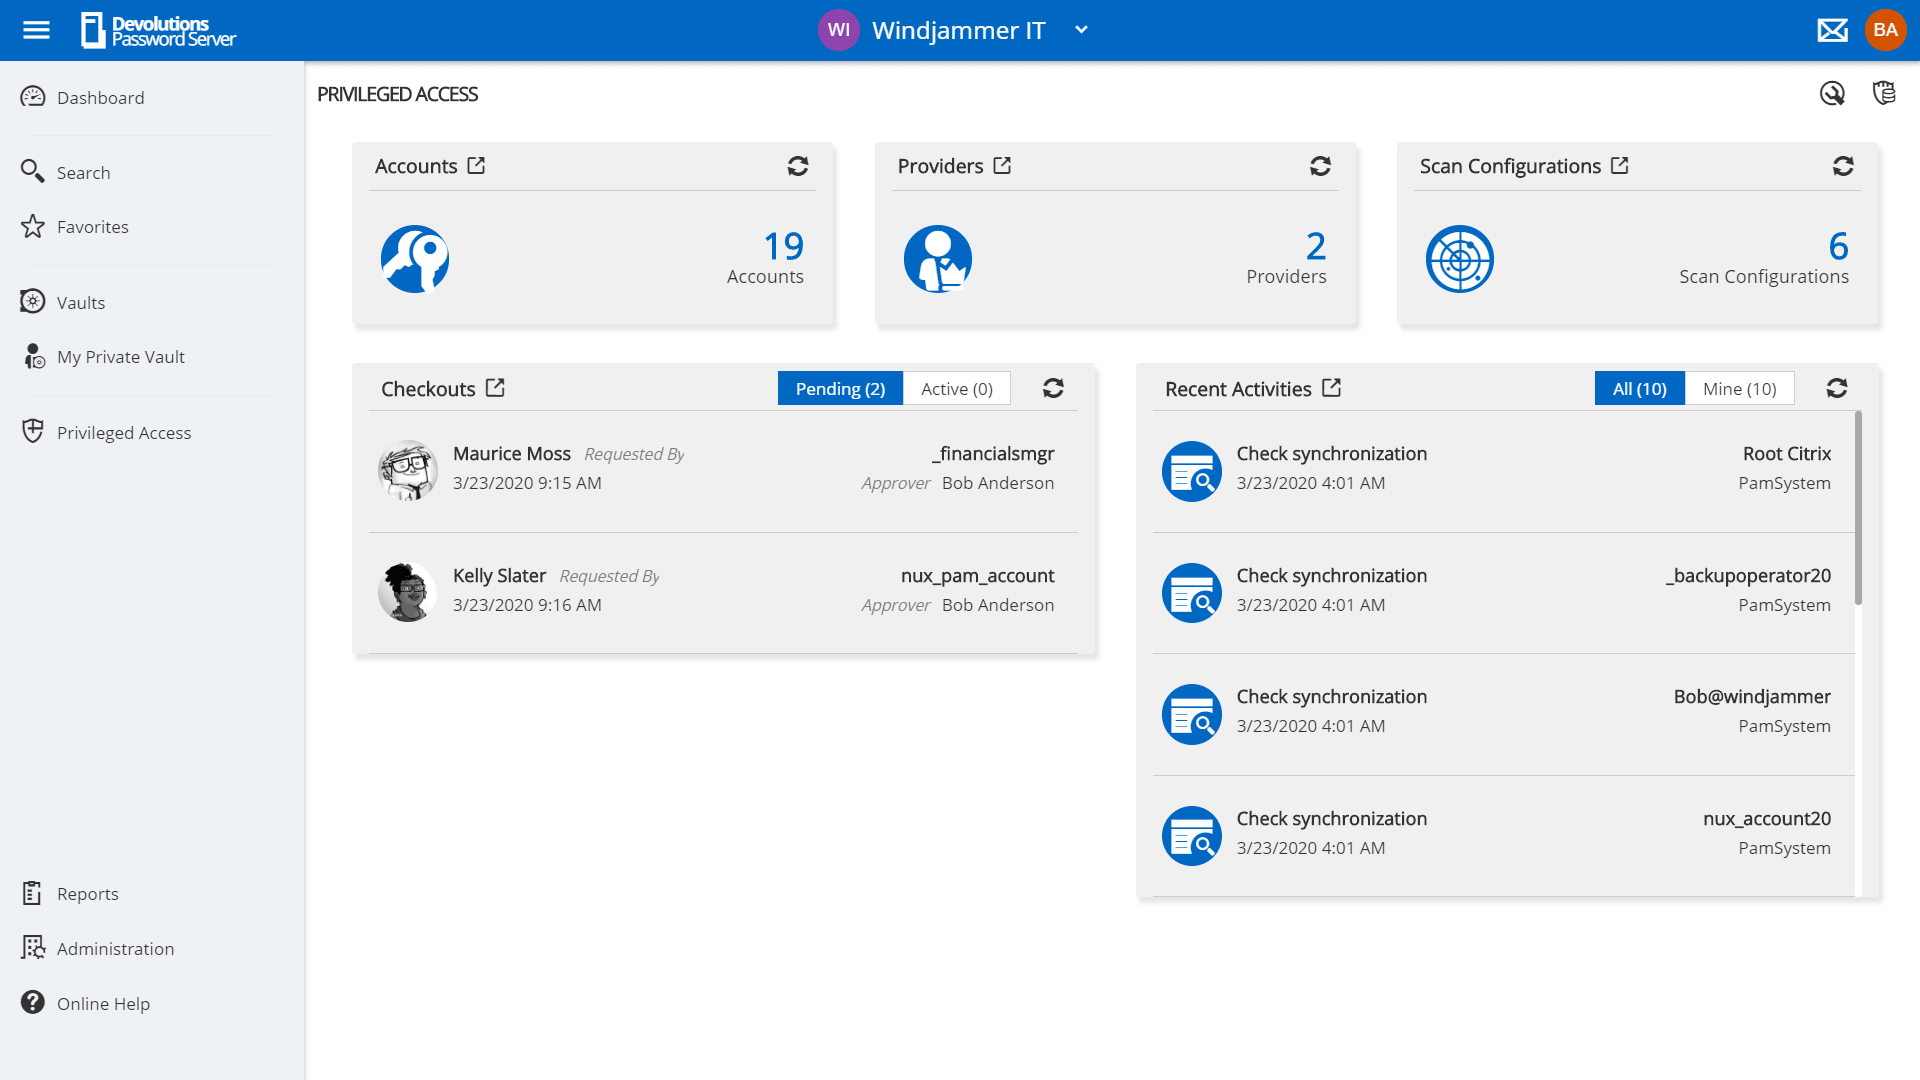Click the Scan Configurations radar icon
Viewport: 1920px width, 1080px height.
pos(1459,259)
